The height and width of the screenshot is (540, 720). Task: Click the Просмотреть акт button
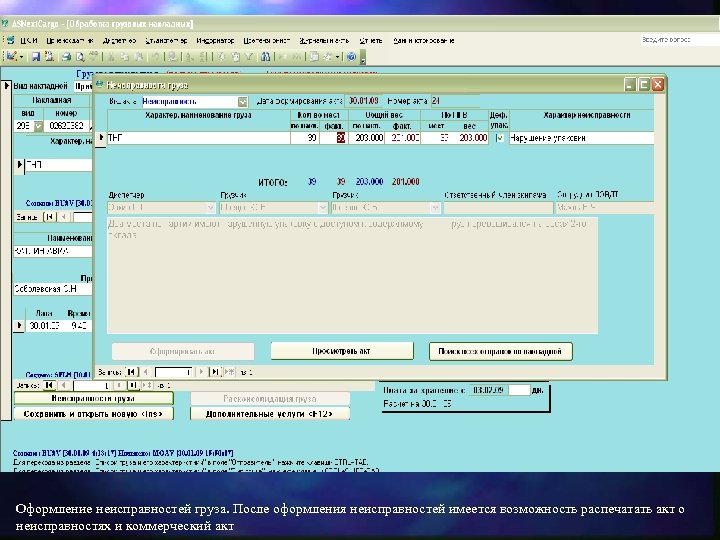342,351
